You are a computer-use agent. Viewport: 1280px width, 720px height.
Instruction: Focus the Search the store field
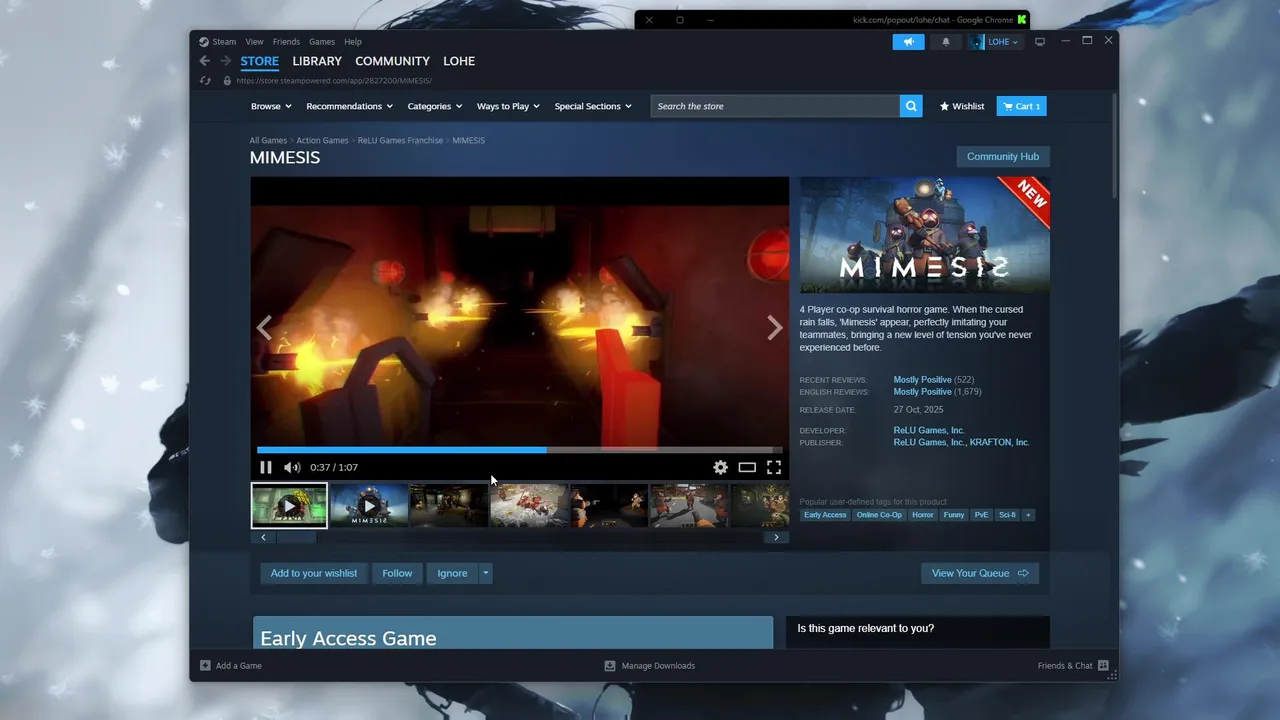coord(775,106)
